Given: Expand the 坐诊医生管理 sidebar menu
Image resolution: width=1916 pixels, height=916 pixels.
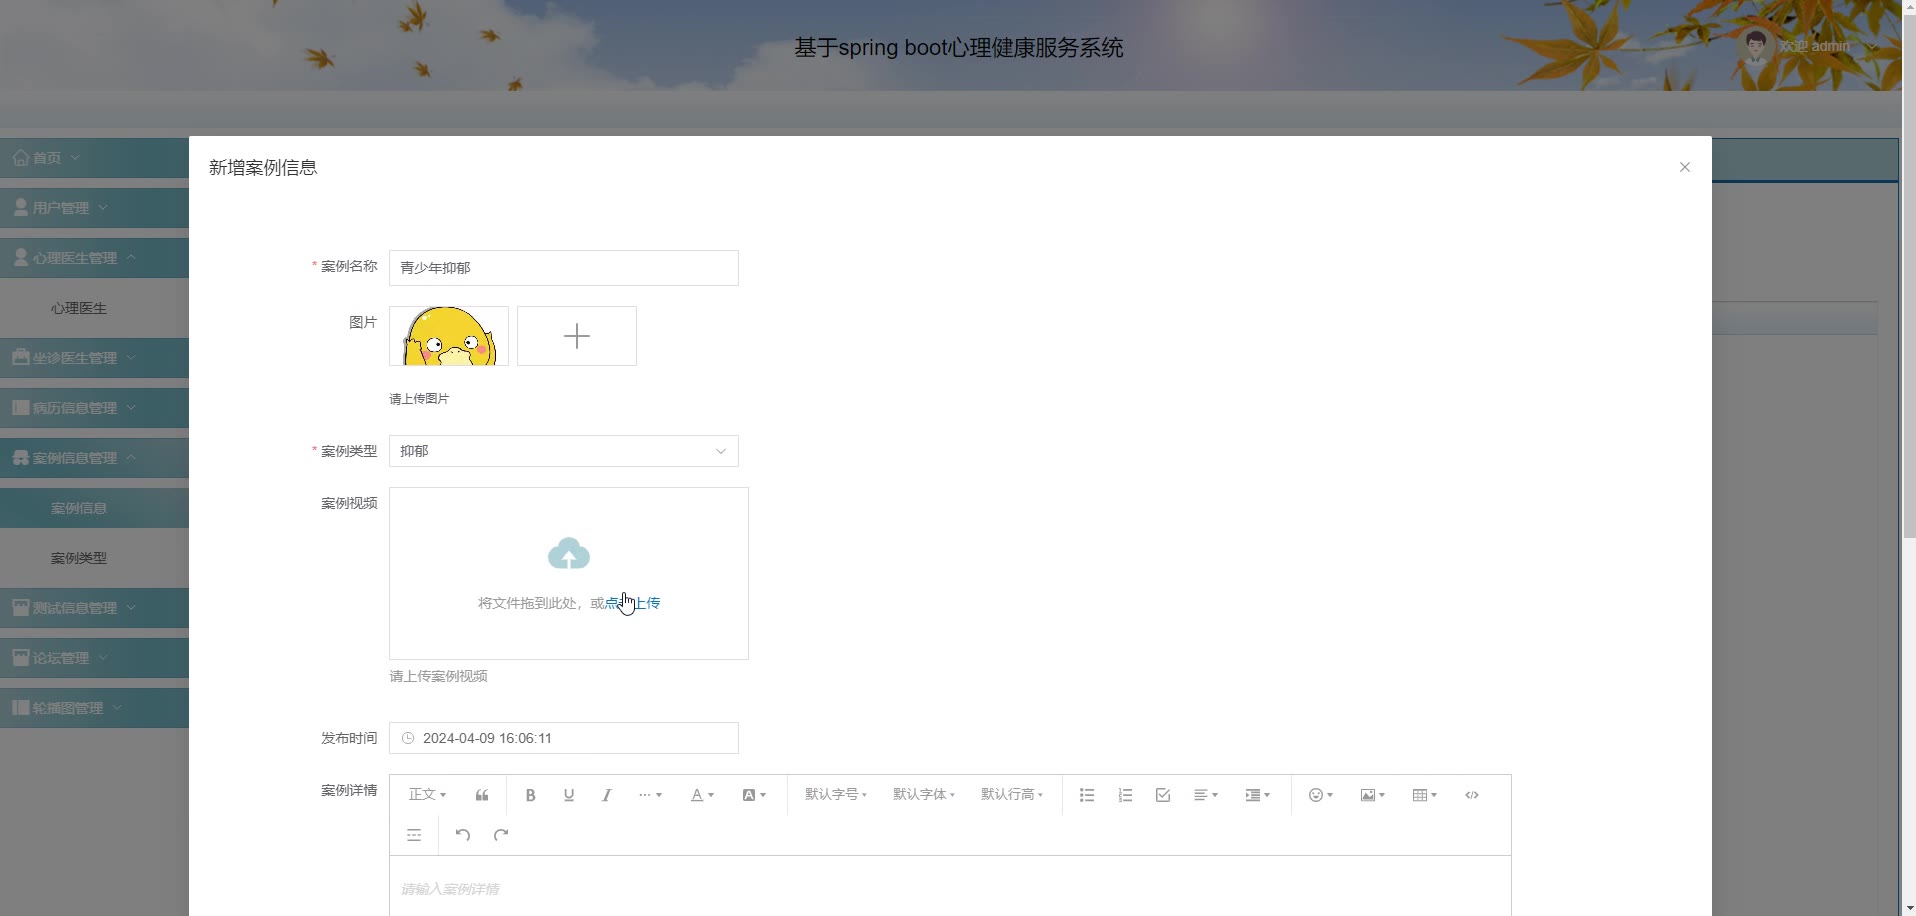Looking at the screenshot, I should pos(94,358).
